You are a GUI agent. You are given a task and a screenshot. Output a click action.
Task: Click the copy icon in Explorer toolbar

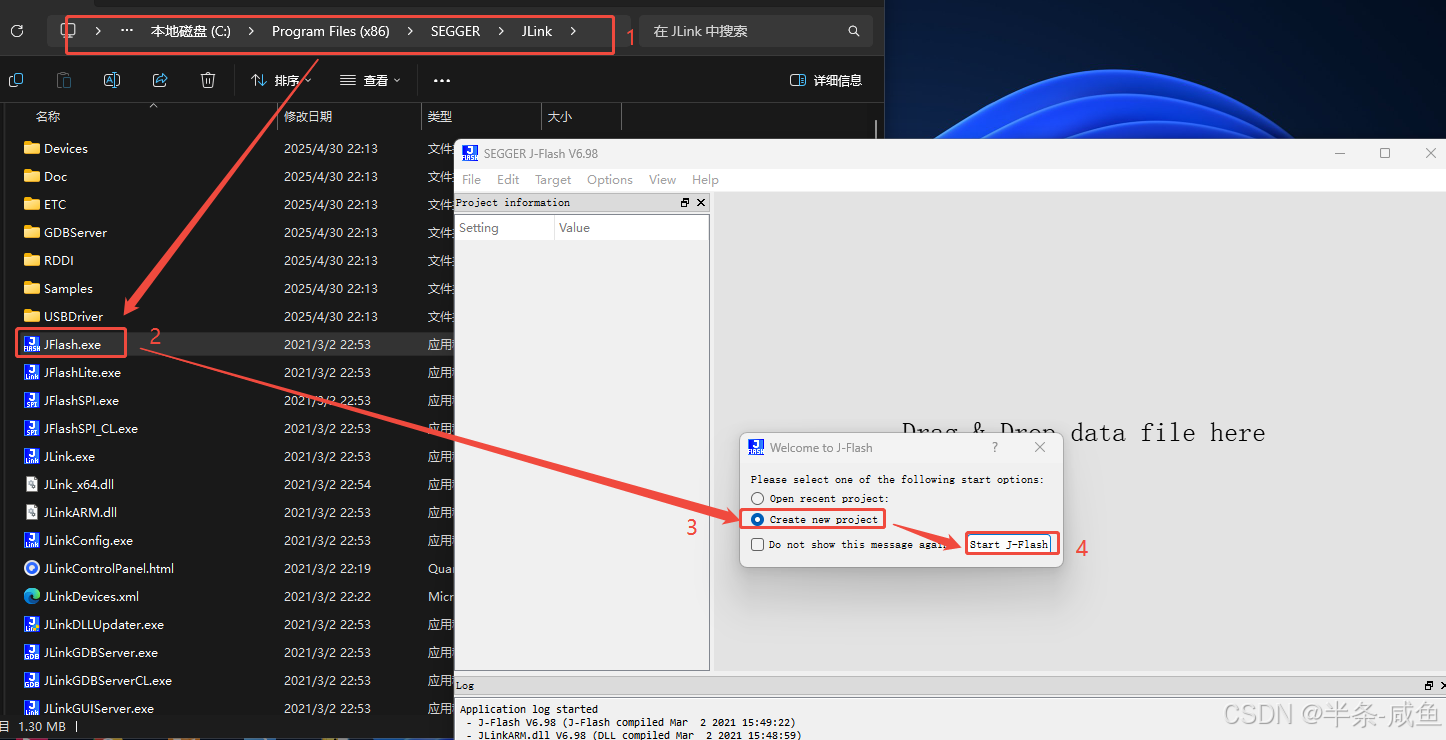click(16, 80)
